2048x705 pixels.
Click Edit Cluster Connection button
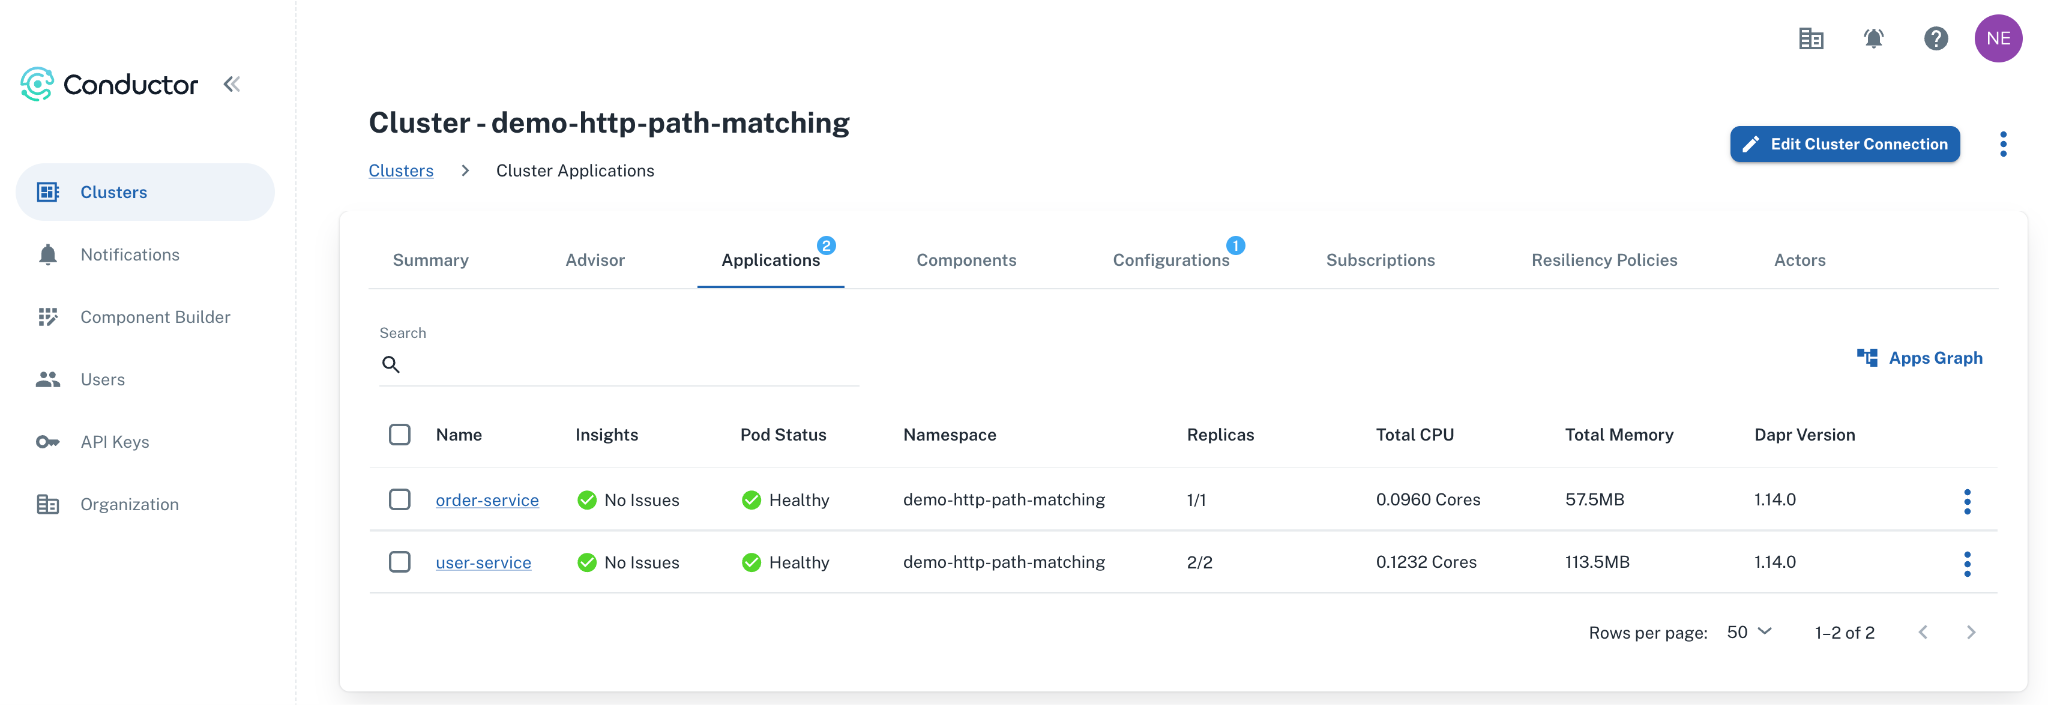1845,144
